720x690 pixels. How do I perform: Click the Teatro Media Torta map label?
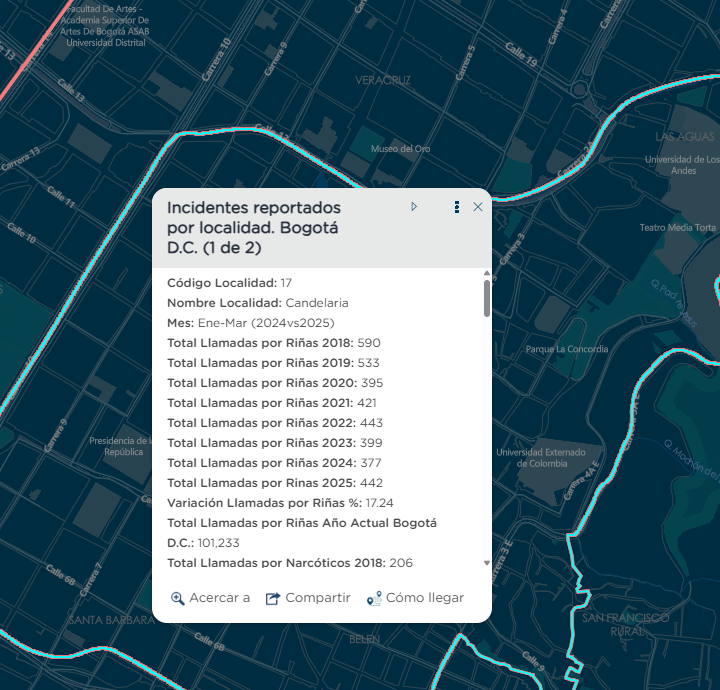point(678,228)
